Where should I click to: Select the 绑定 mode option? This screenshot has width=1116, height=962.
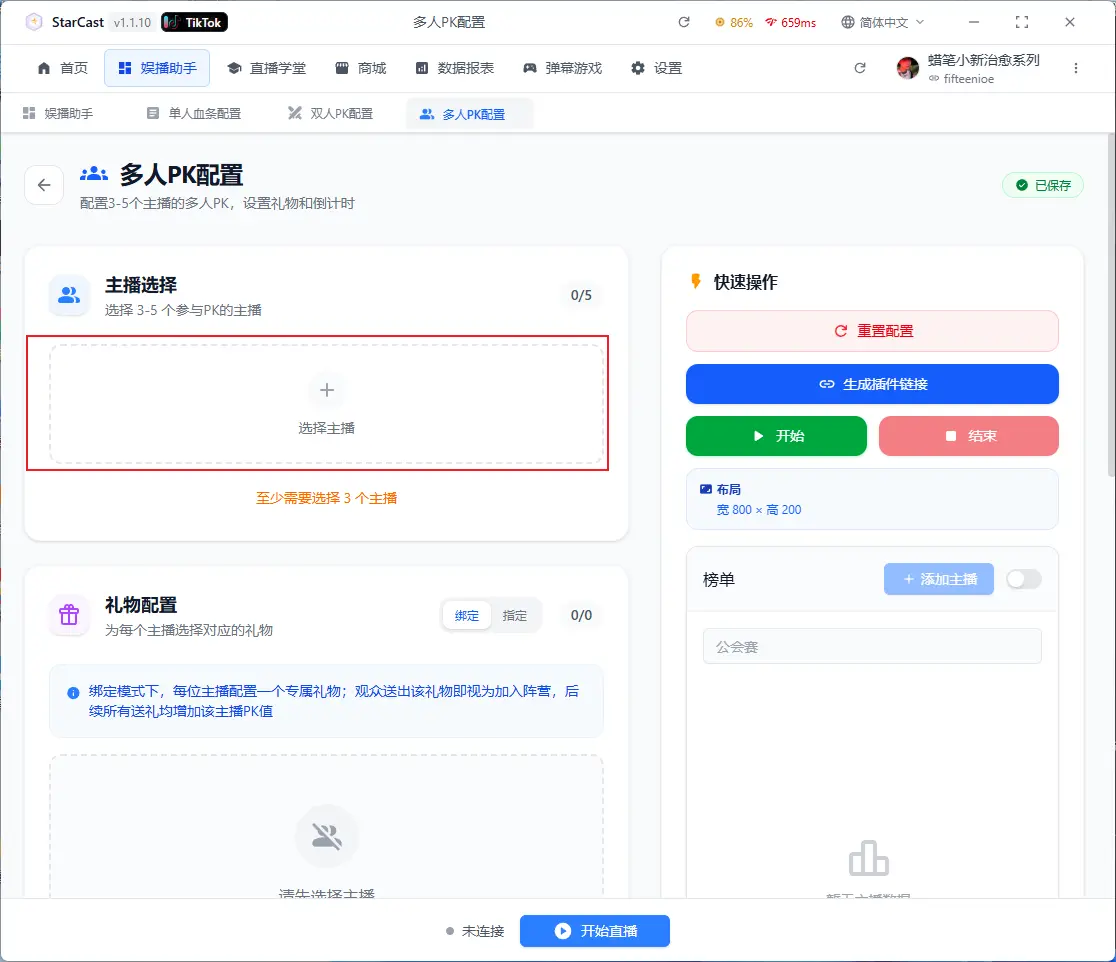coord(467,615)
